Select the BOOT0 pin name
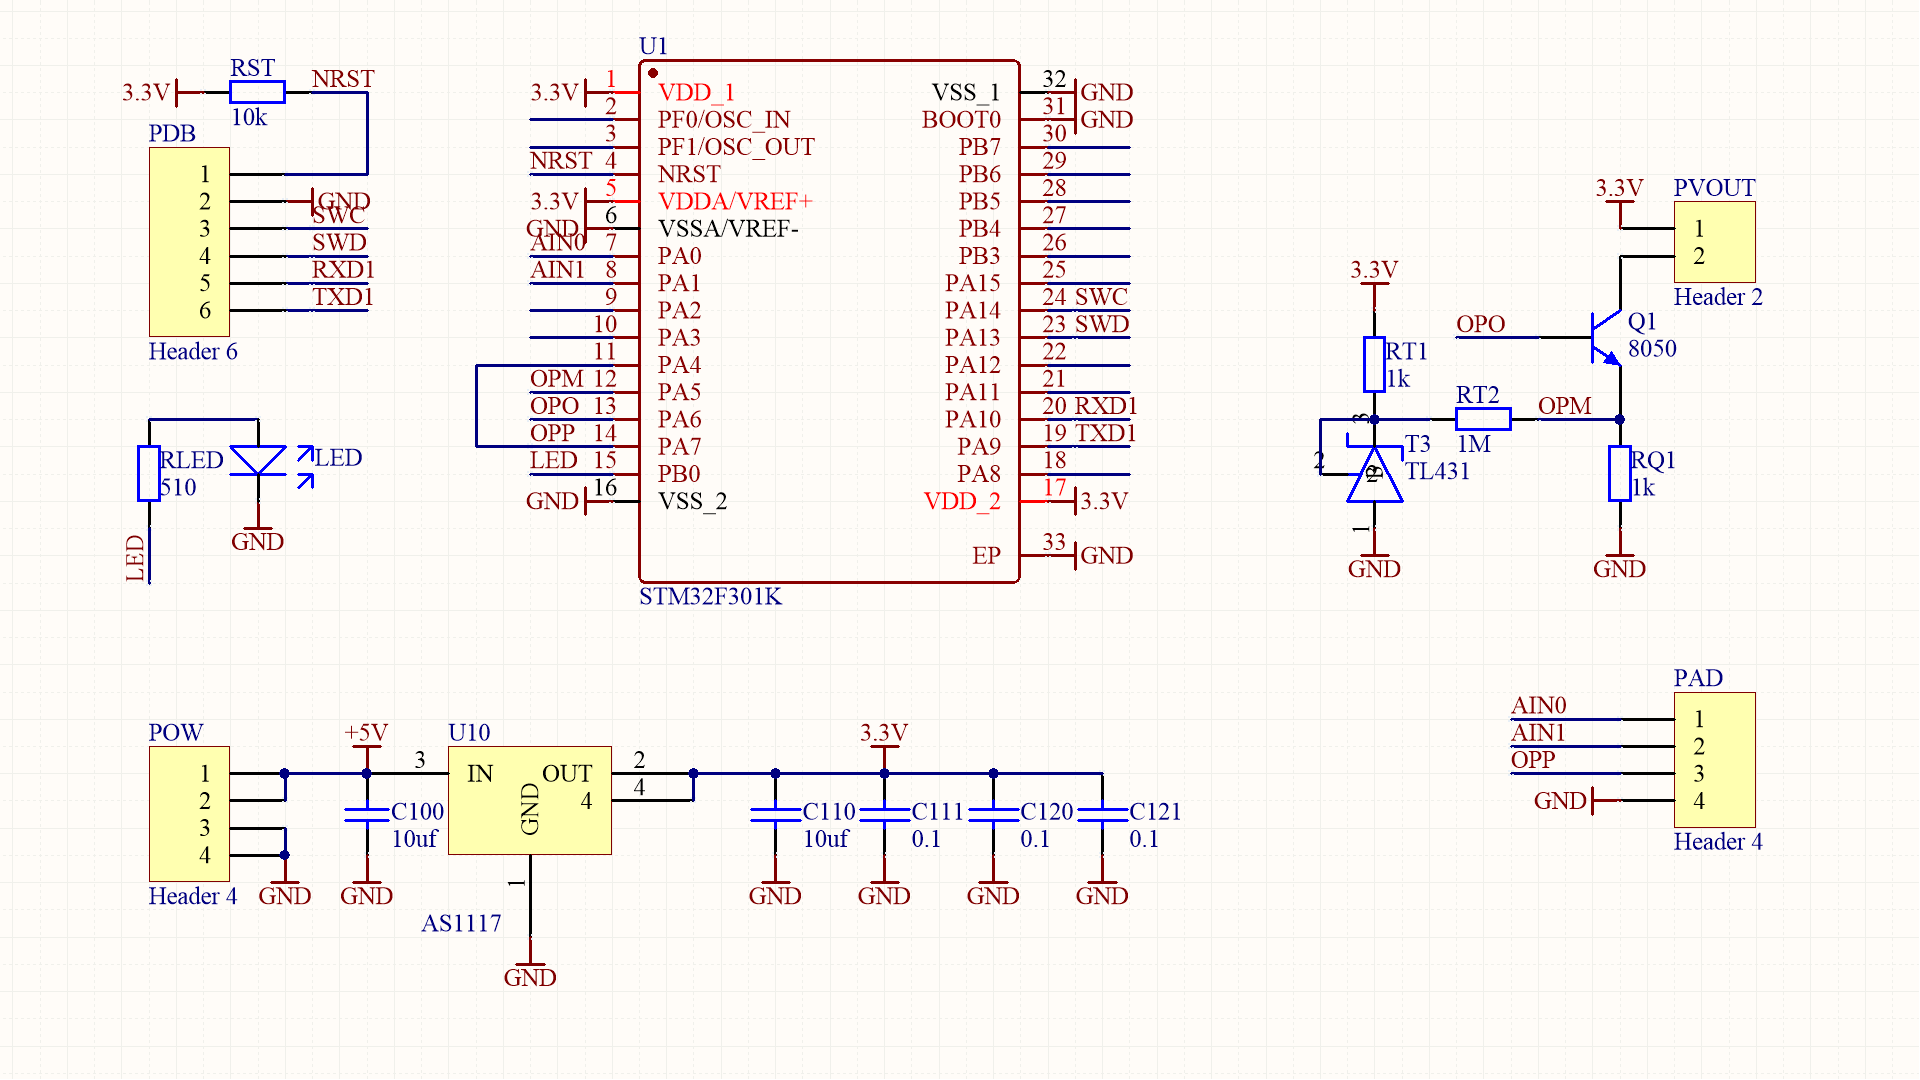 961,119
